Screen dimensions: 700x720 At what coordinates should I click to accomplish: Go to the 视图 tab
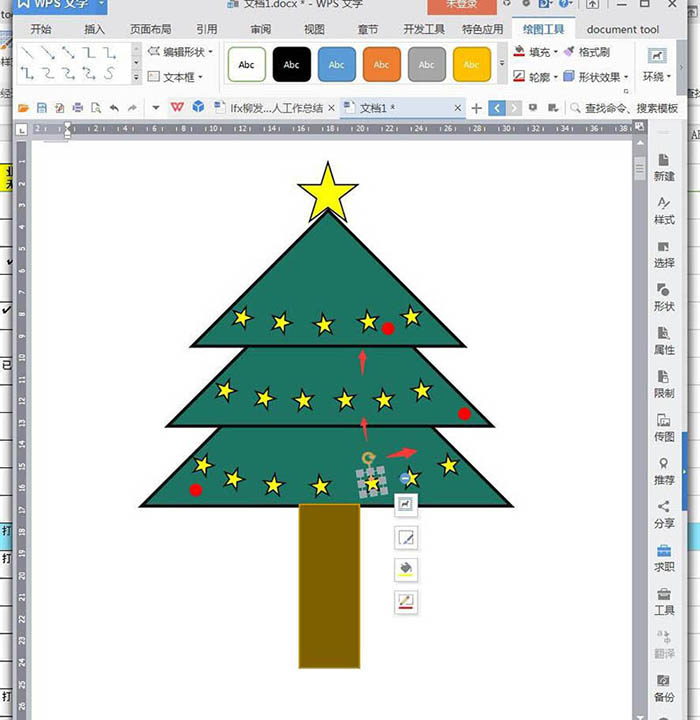(x=314, y=29)
